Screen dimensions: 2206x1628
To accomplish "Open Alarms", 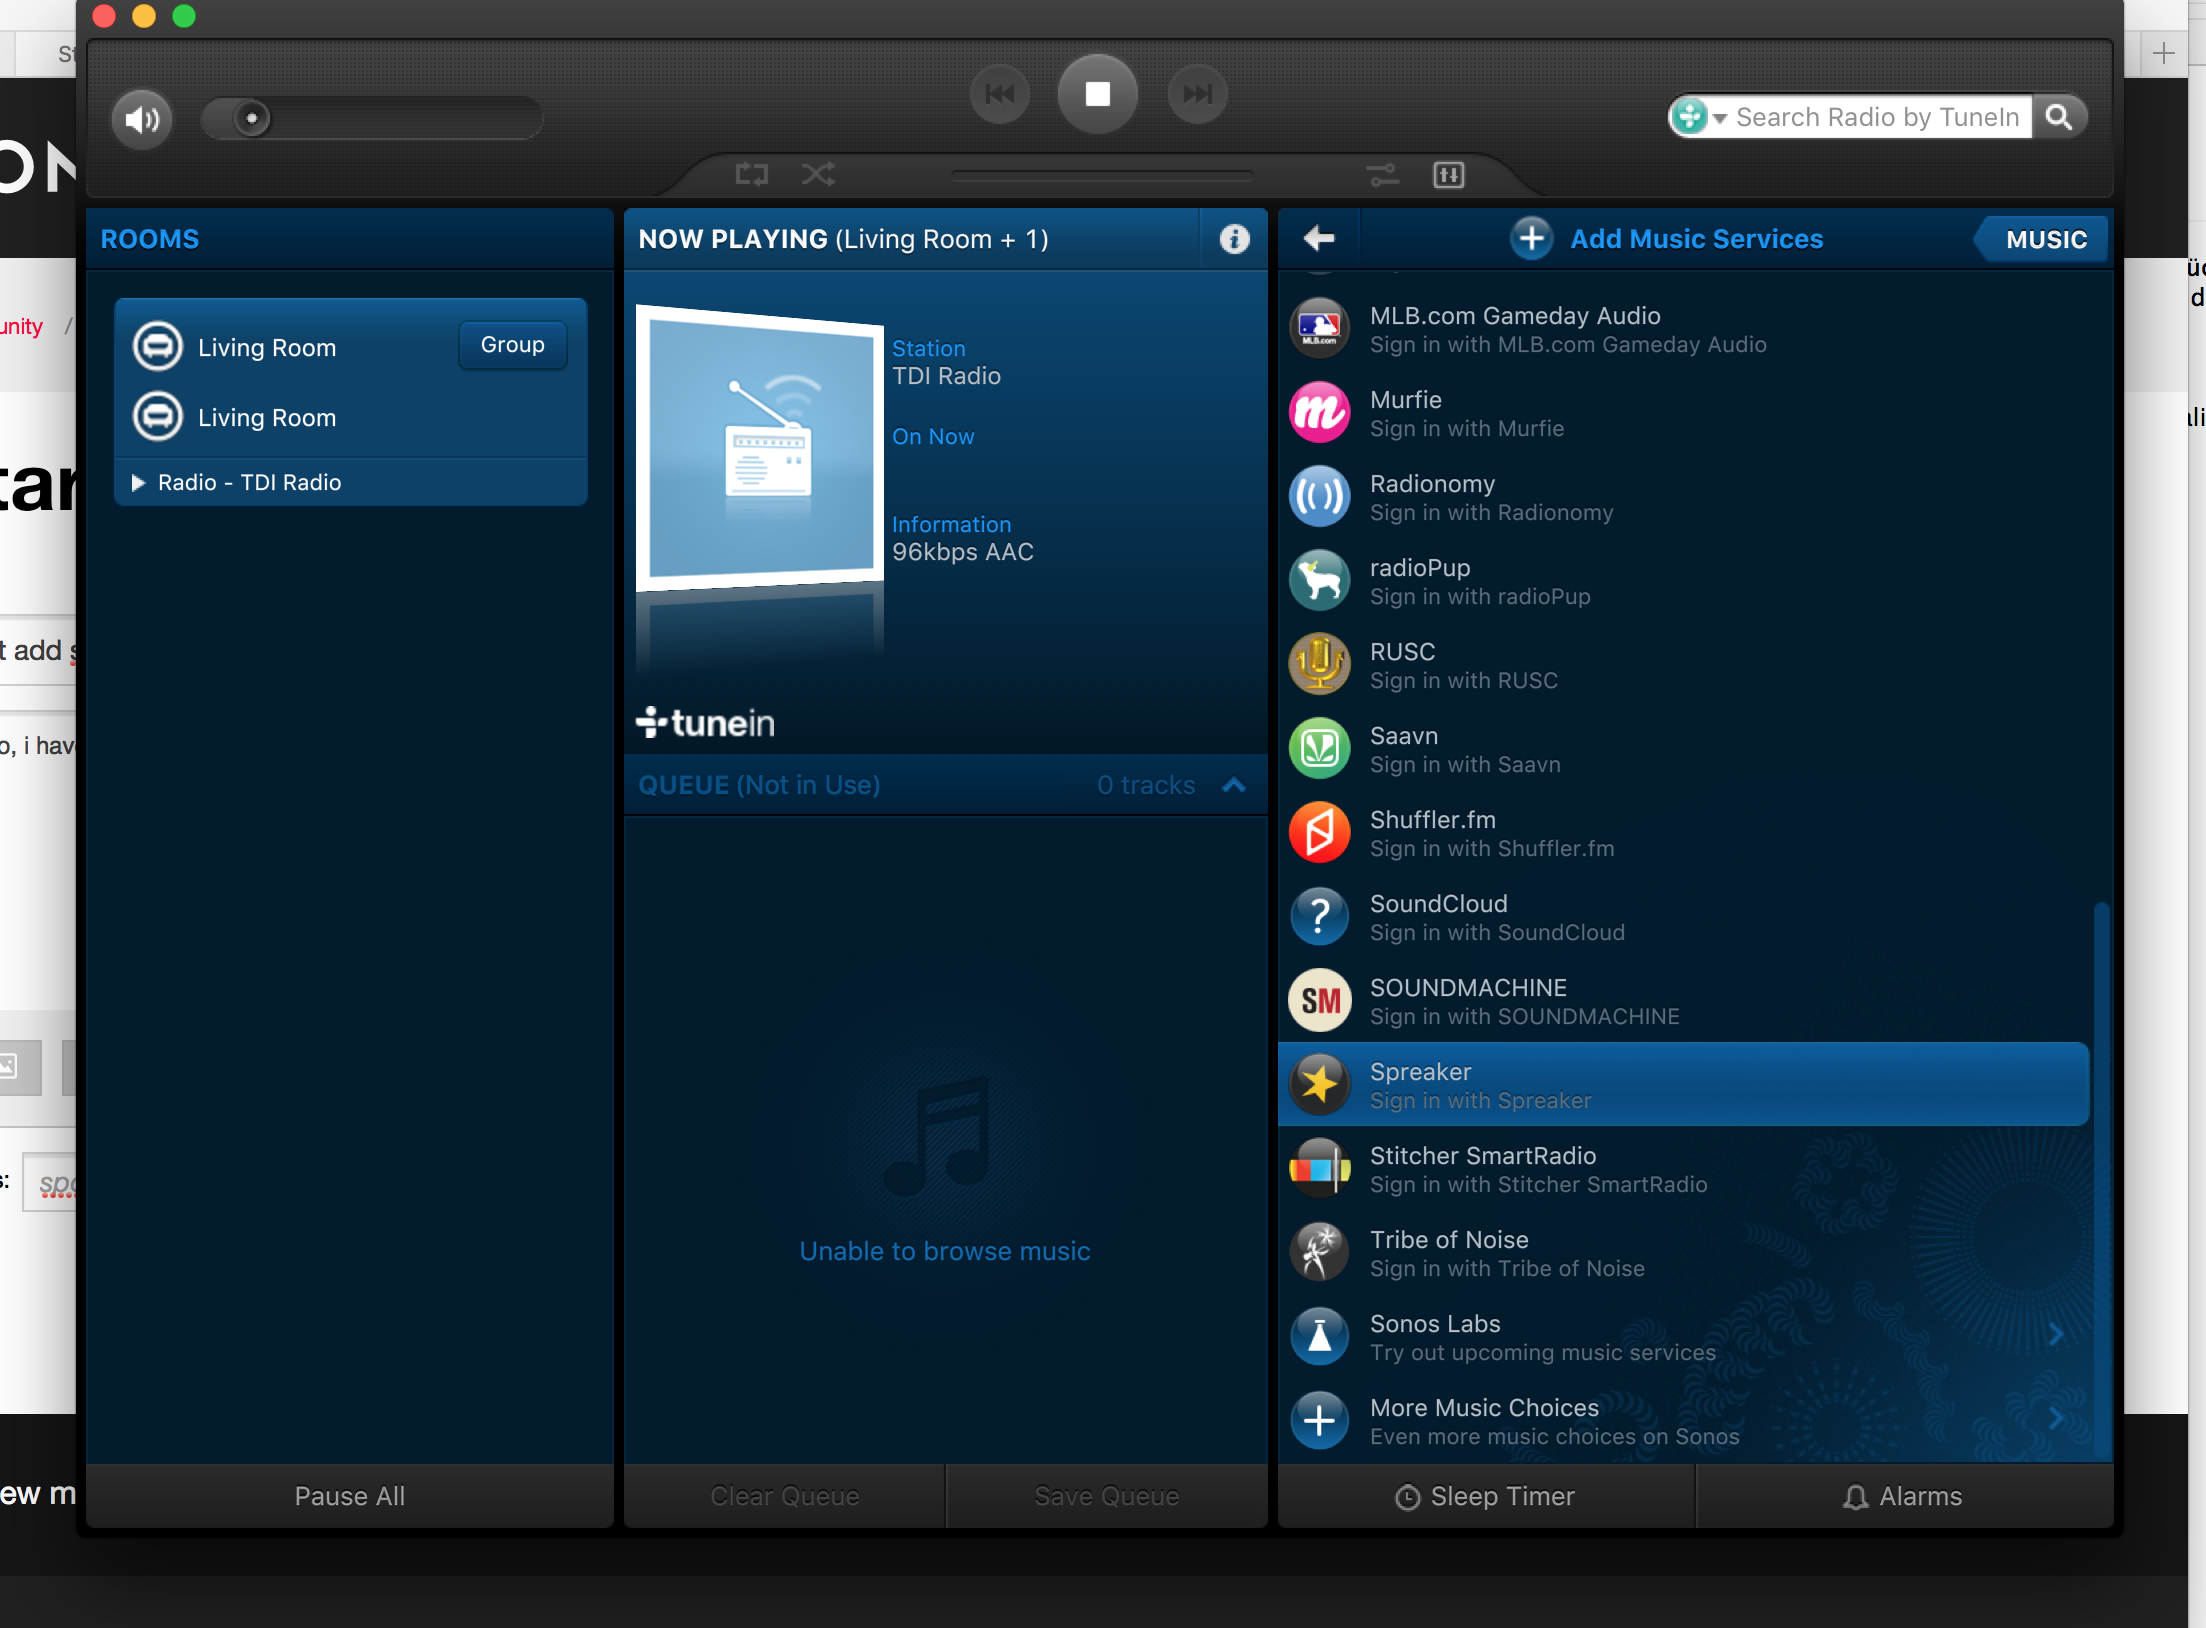I will tap(1904, 1496).
